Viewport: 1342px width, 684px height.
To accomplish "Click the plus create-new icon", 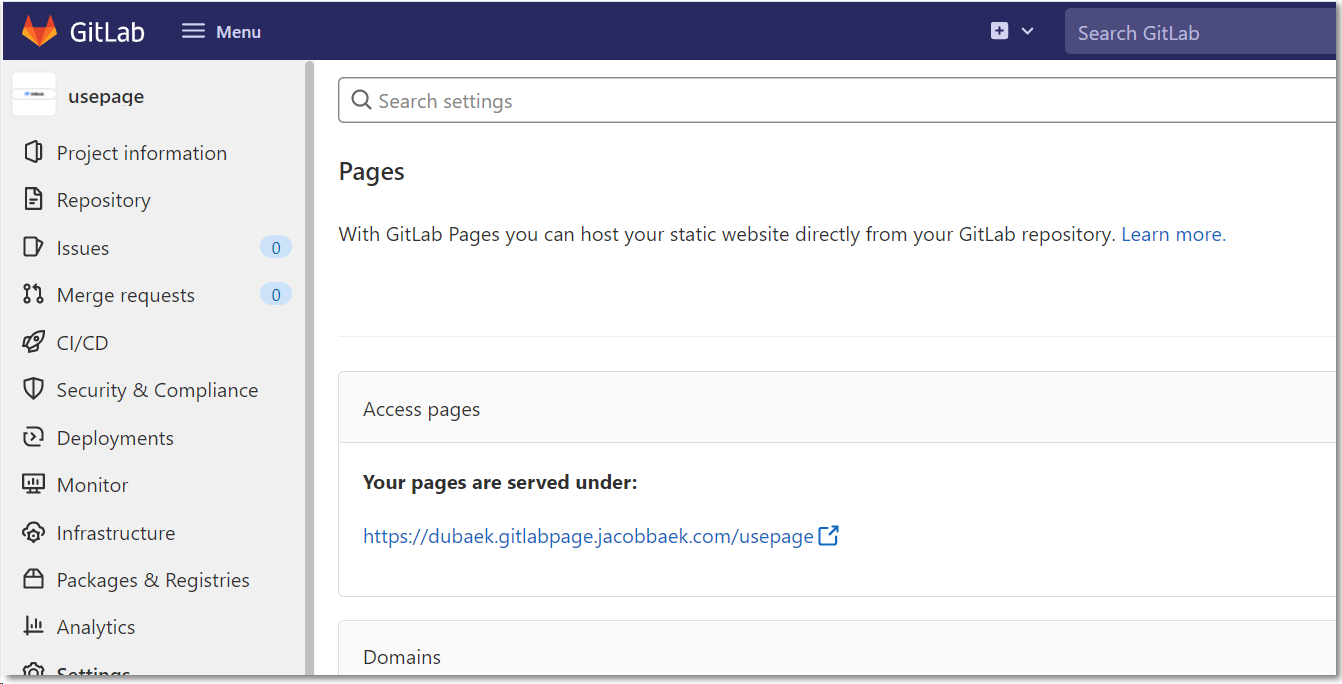I will [999, 31].
